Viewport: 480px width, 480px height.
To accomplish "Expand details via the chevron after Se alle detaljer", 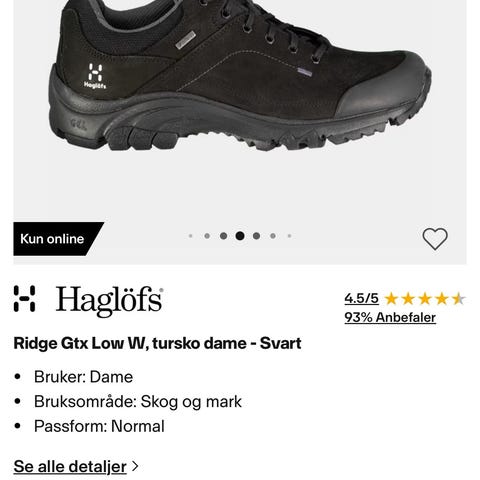I will click(x=135, y=466).
